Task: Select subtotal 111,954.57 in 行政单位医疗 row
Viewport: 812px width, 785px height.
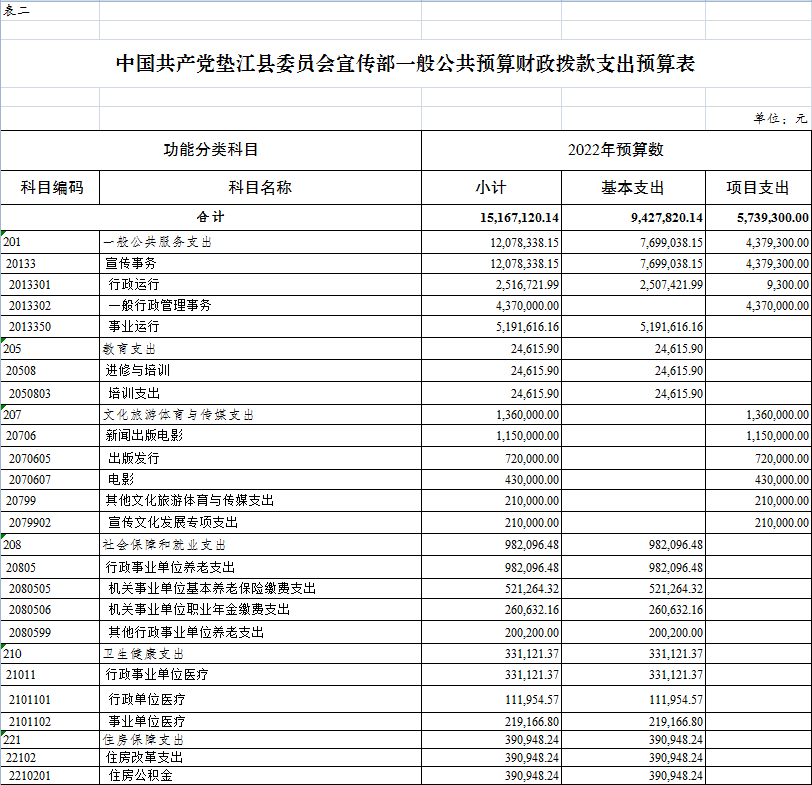Action: click(x=491, y=699)
